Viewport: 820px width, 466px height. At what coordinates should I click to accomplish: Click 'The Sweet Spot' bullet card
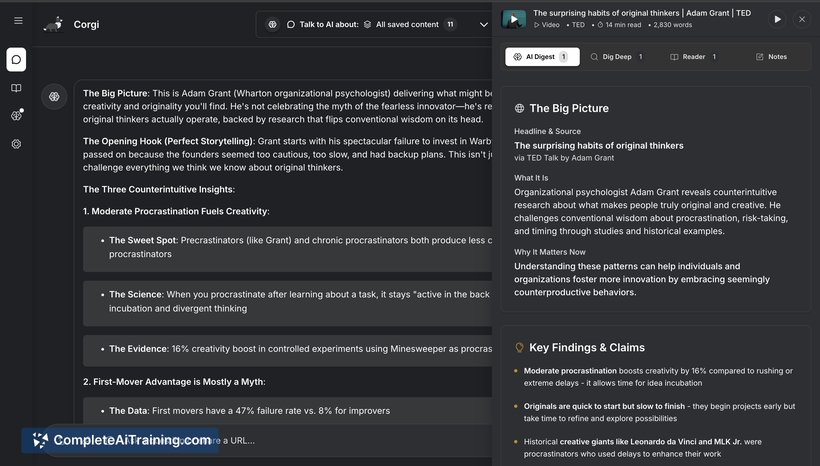[288, 249]
